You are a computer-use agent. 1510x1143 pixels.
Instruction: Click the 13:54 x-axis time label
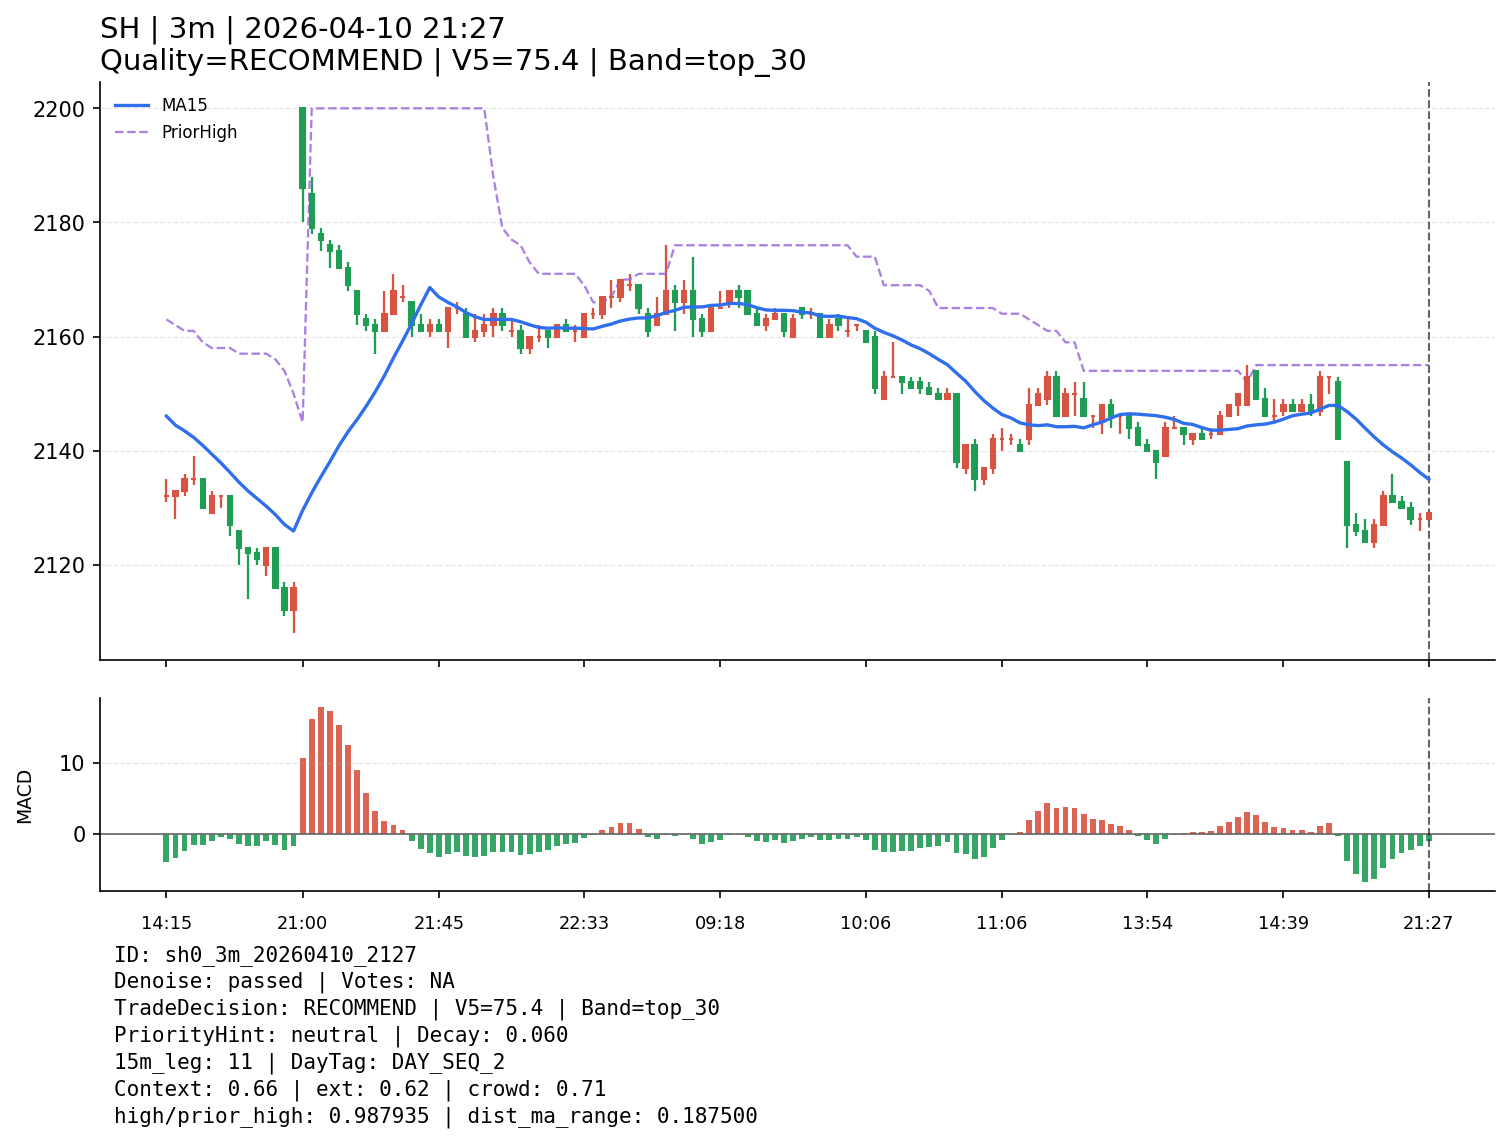click(1147, 923)
